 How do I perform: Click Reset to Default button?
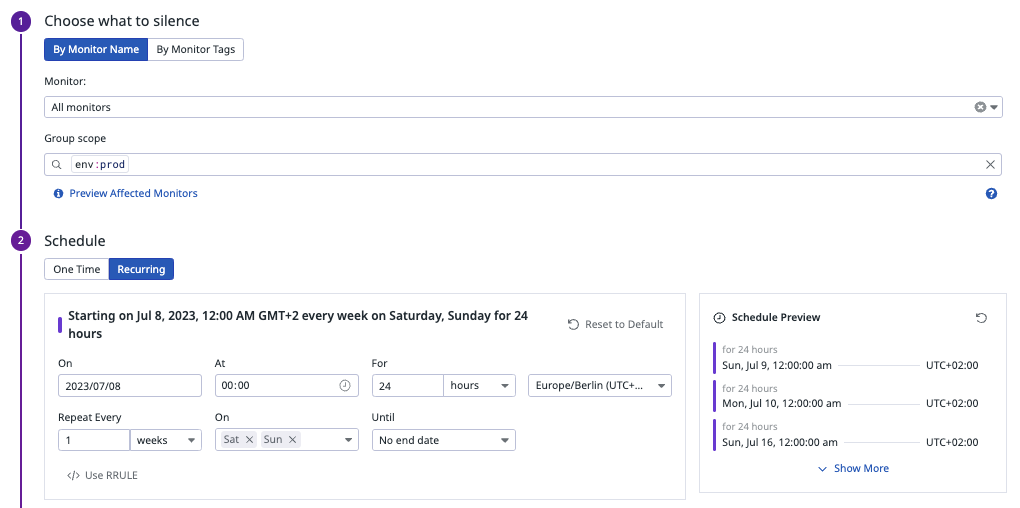point(615,324)
